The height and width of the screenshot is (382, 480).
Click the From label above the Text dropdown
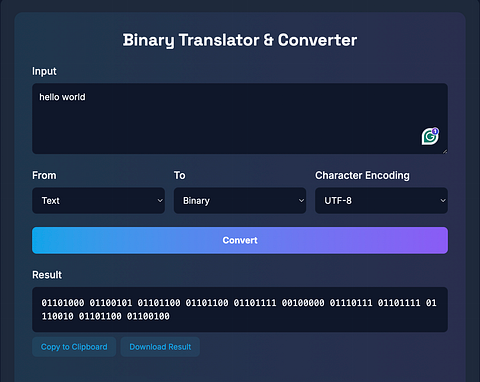click(x=44, y=175)
